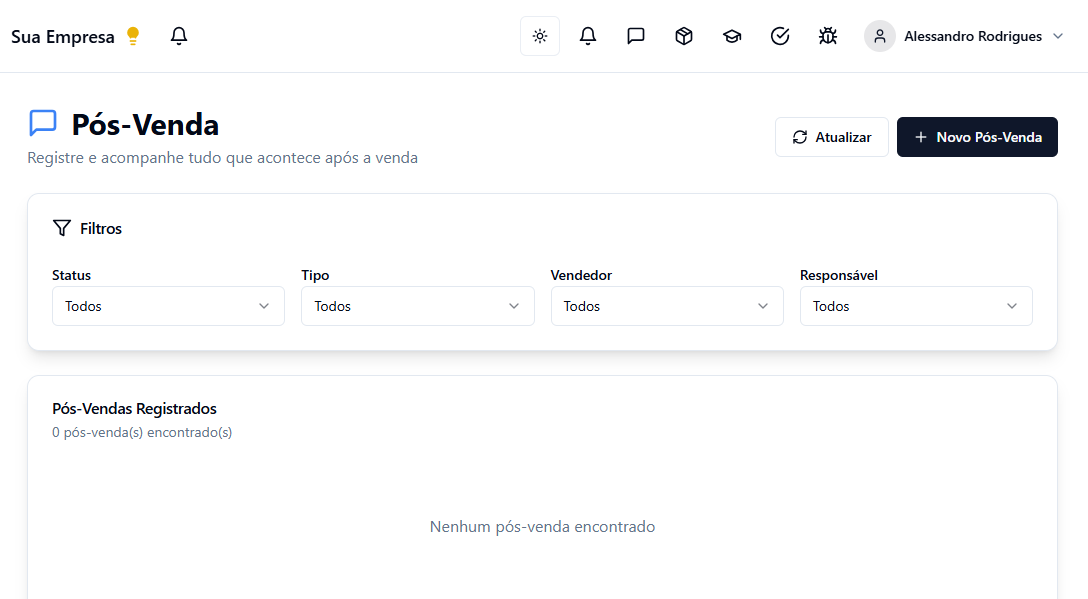The height and width of the screenshot is (599, 1088).
Task: Open the graduation cap training icon
Action: coord(732,36)
